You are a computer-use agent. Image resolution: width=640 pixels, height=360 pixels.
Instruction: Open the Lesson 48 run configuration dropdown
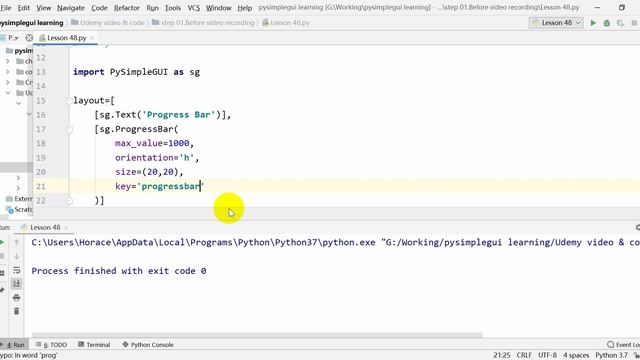click(556, 23)
